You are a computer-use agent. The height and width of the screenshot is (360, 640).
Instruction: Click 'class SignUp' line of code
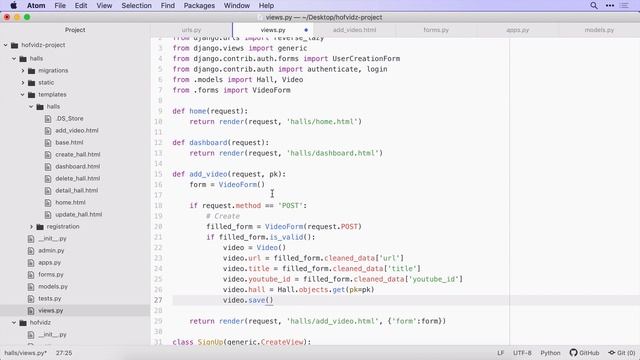click(242, 342)
